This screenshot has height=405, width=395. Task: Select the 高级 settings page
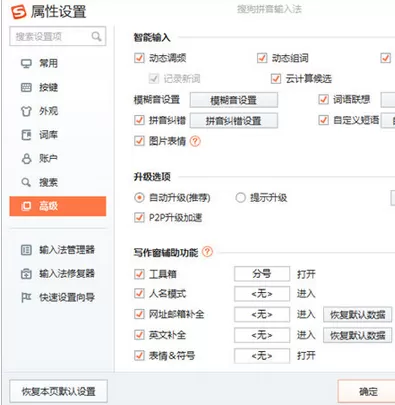pyautogui.click(x=58, y=206)
